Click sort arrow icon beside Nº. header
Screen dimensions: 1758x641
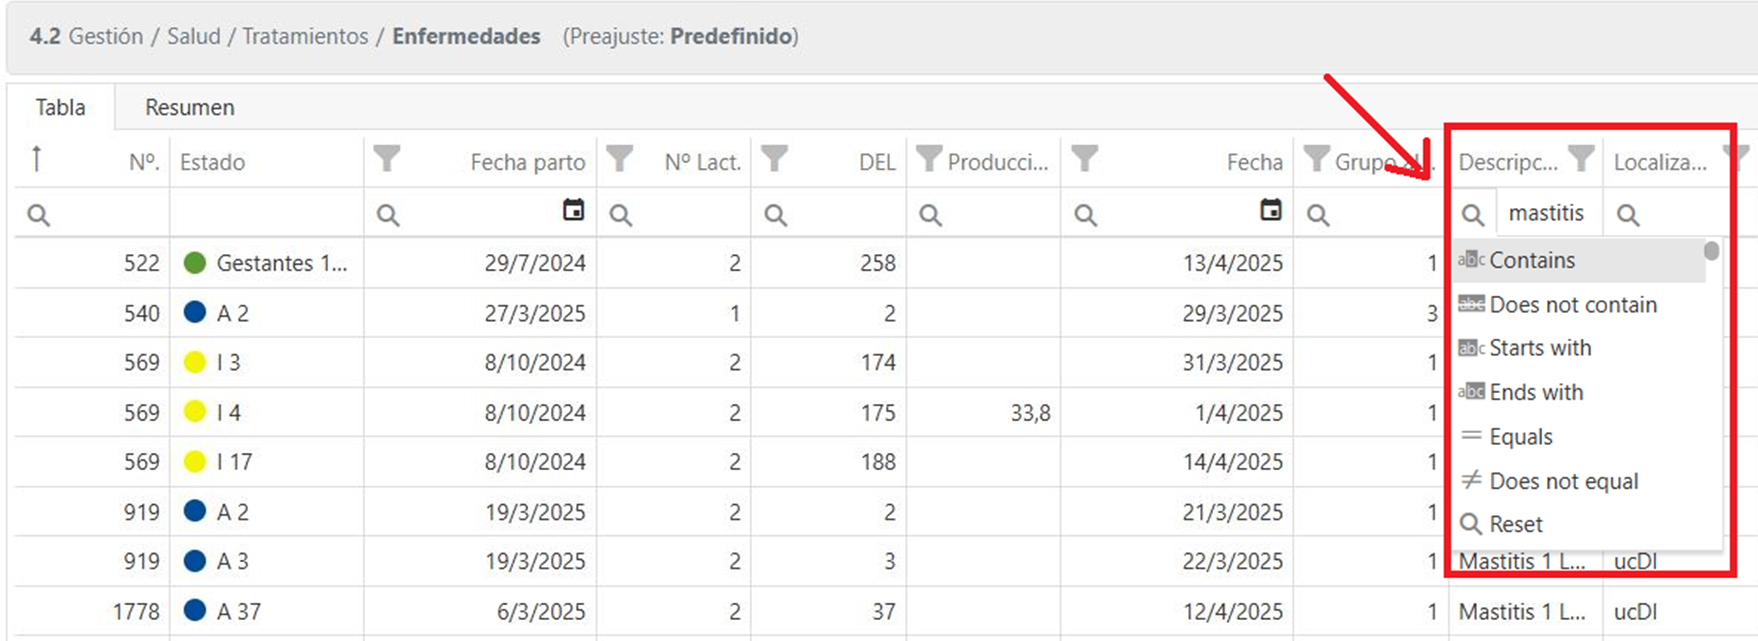point(36,159)
